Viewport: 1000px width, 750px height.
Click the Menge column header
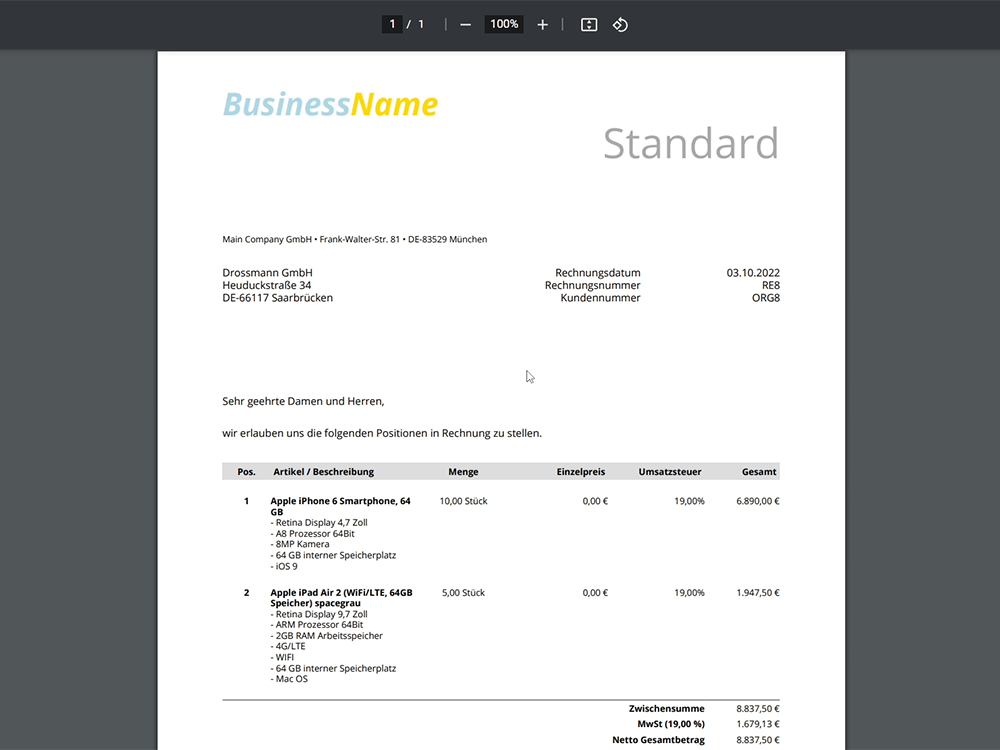[x=463, y=472]
